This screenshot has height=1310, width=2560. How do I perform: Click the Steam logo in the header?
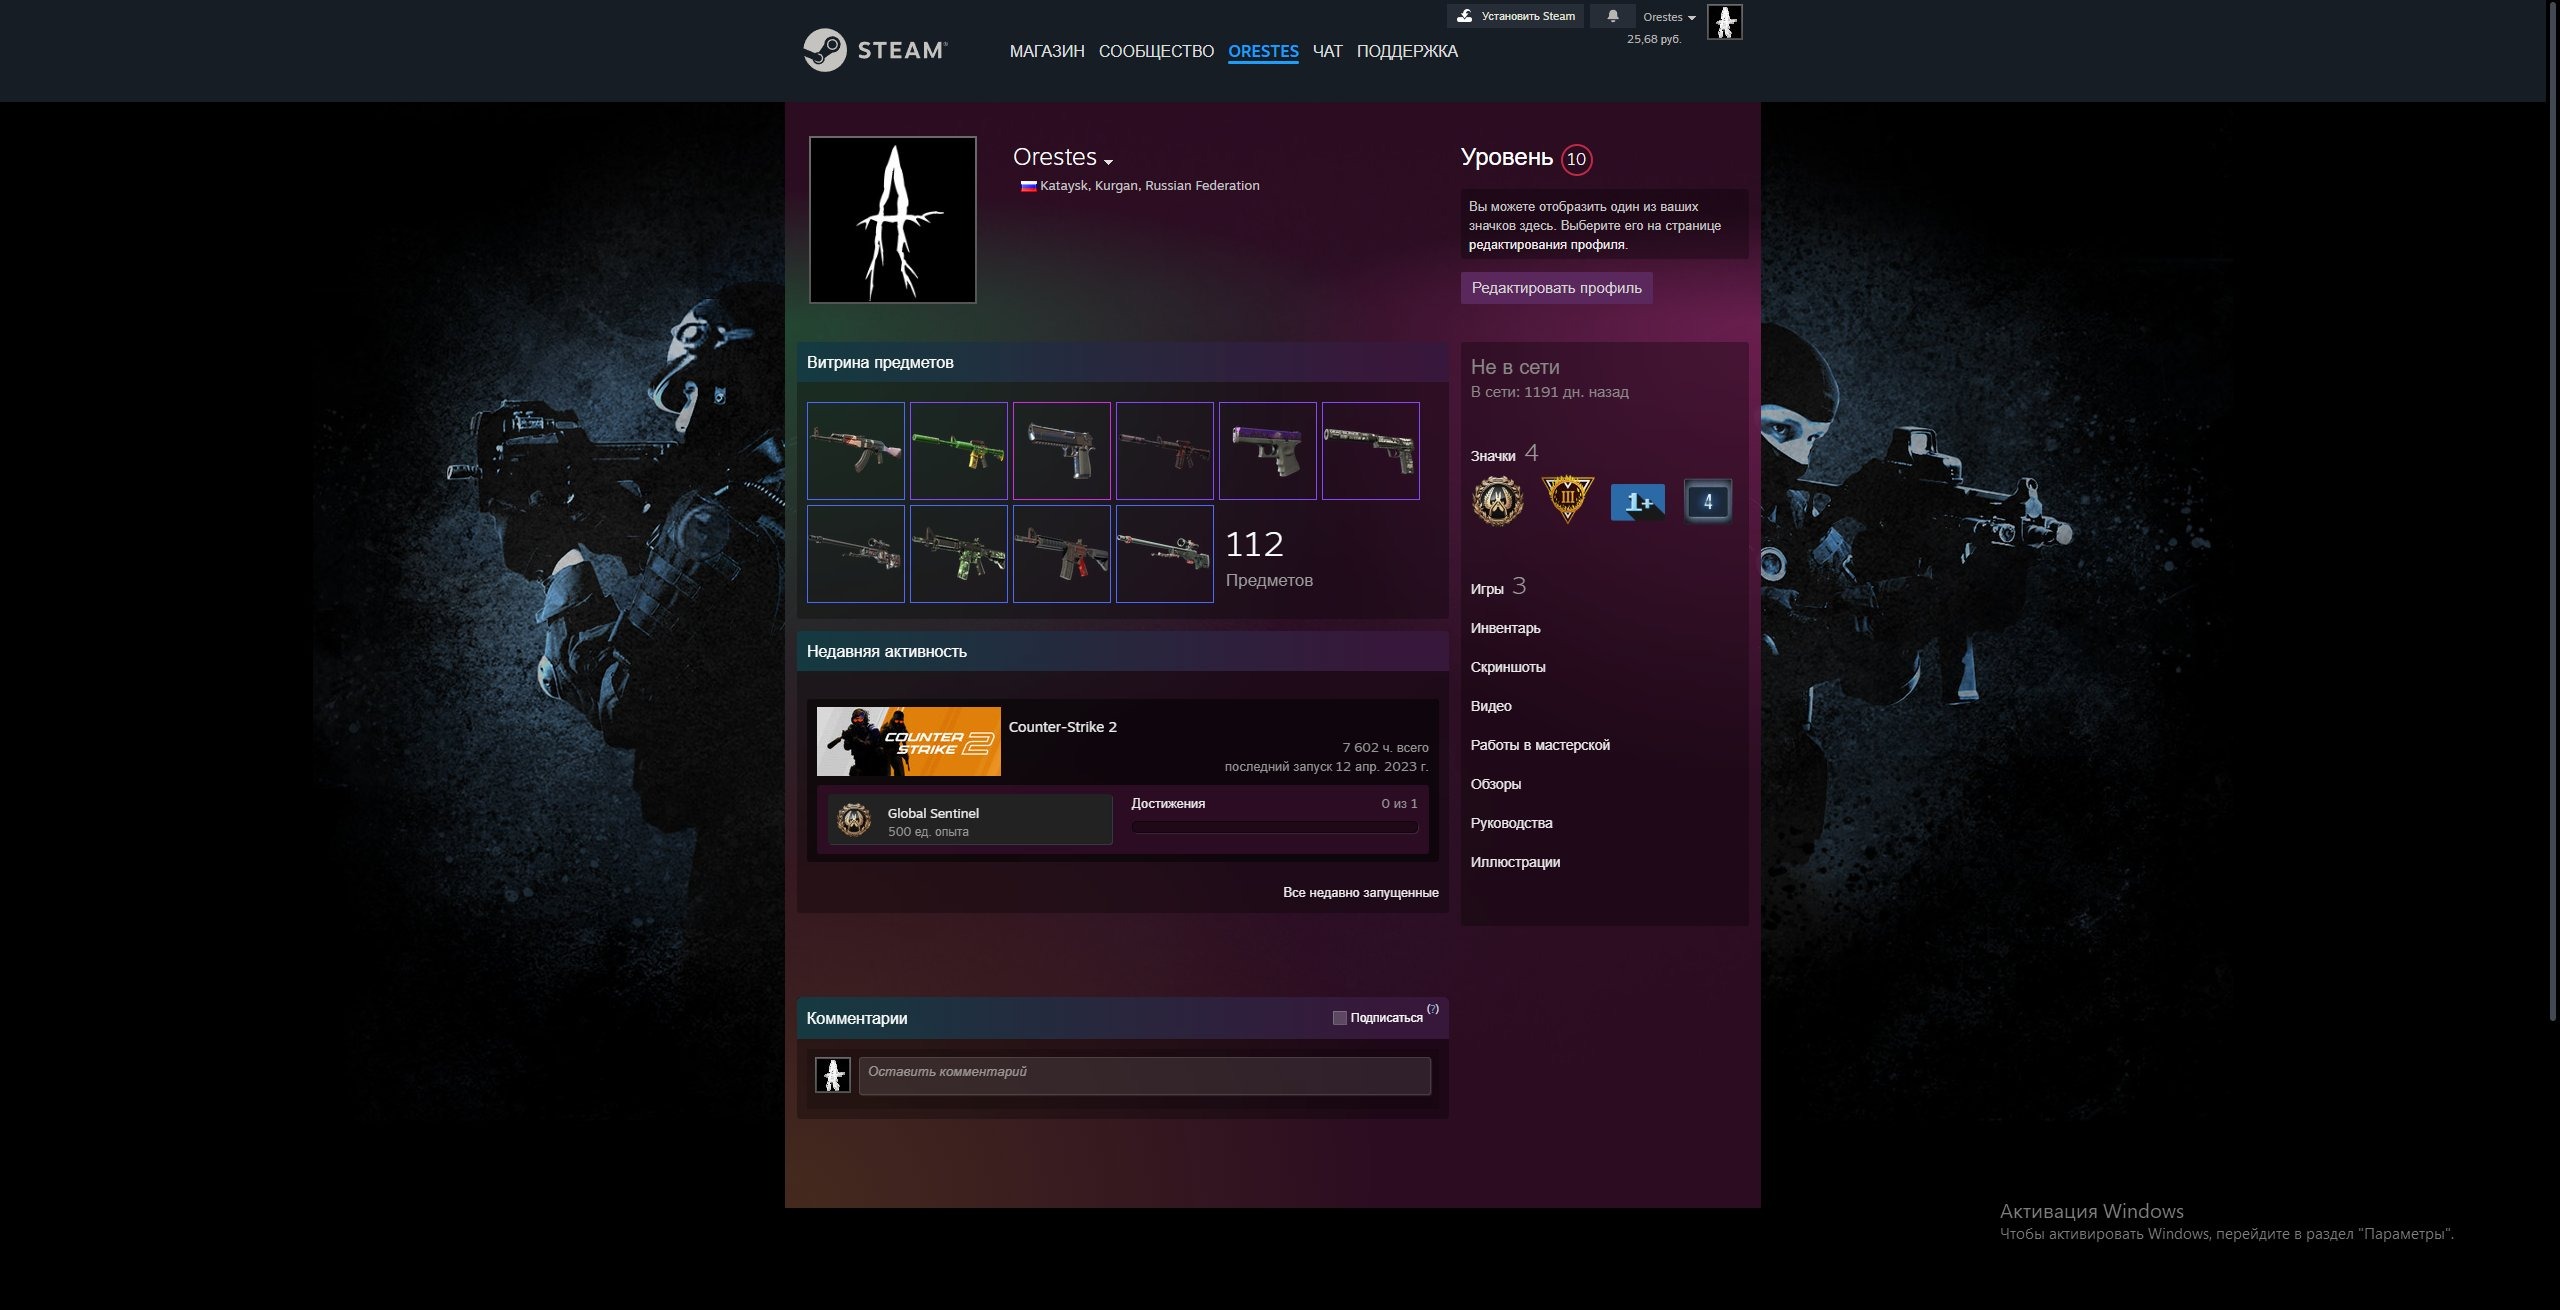875,50
